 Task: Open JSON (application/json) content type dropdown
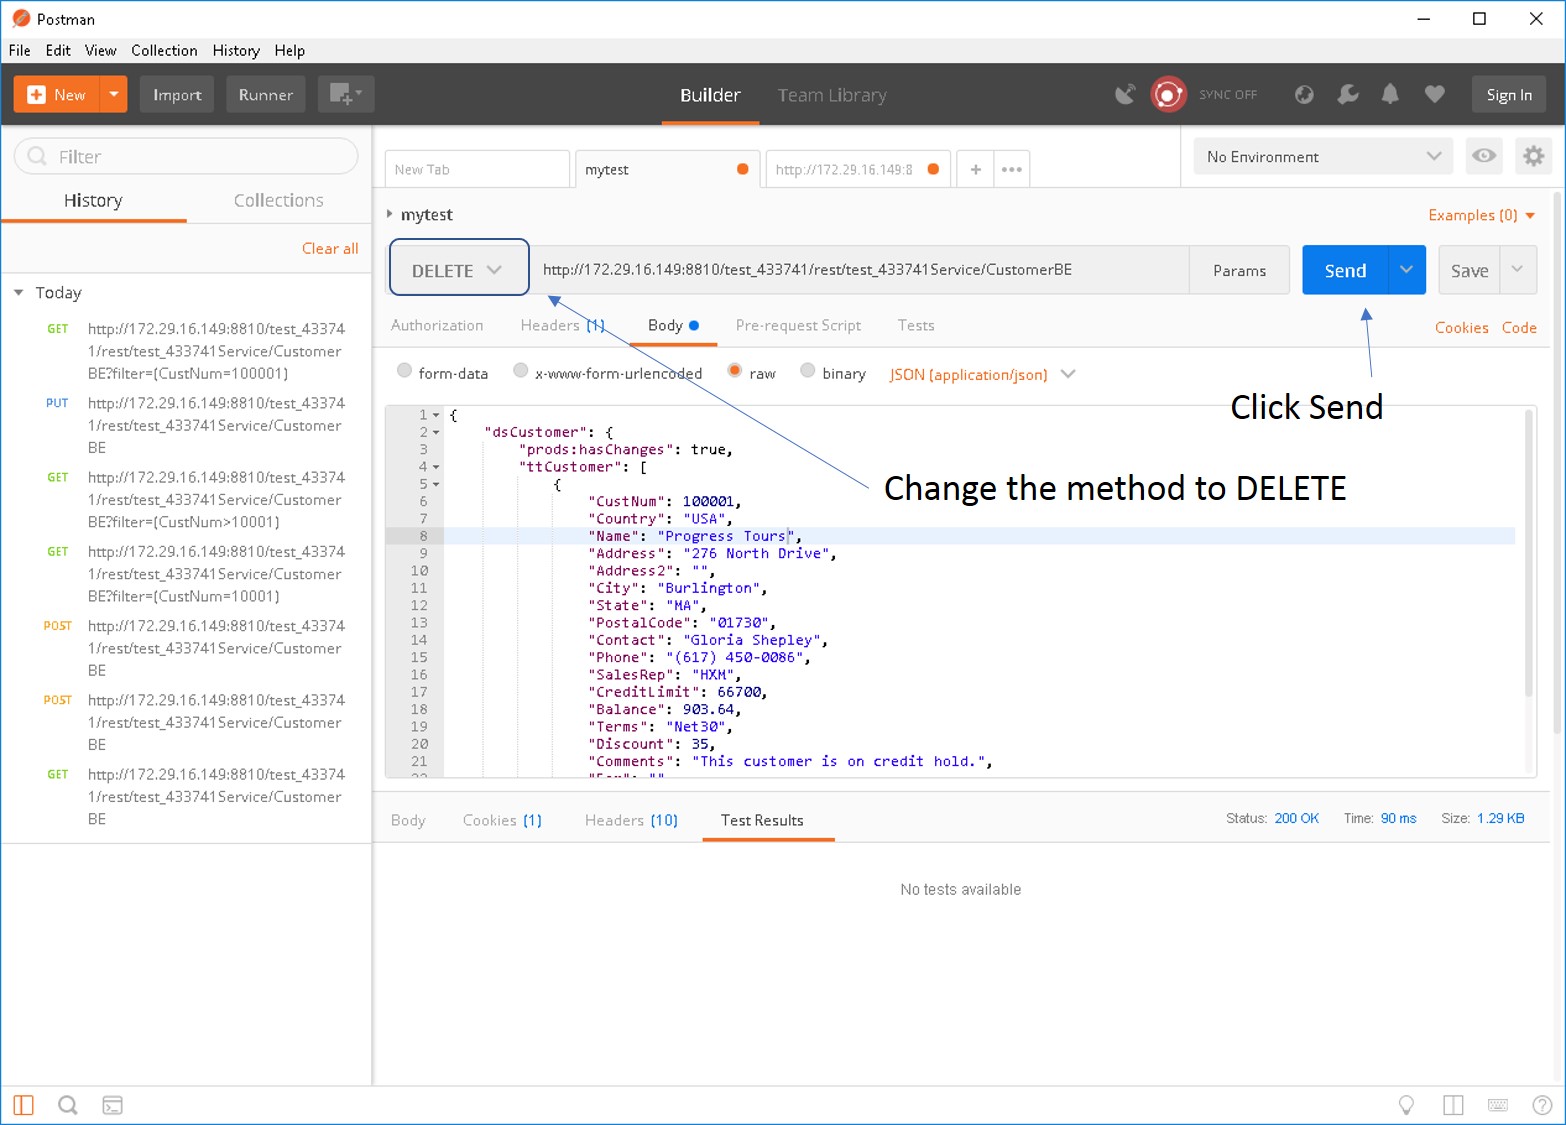[982, 374]
